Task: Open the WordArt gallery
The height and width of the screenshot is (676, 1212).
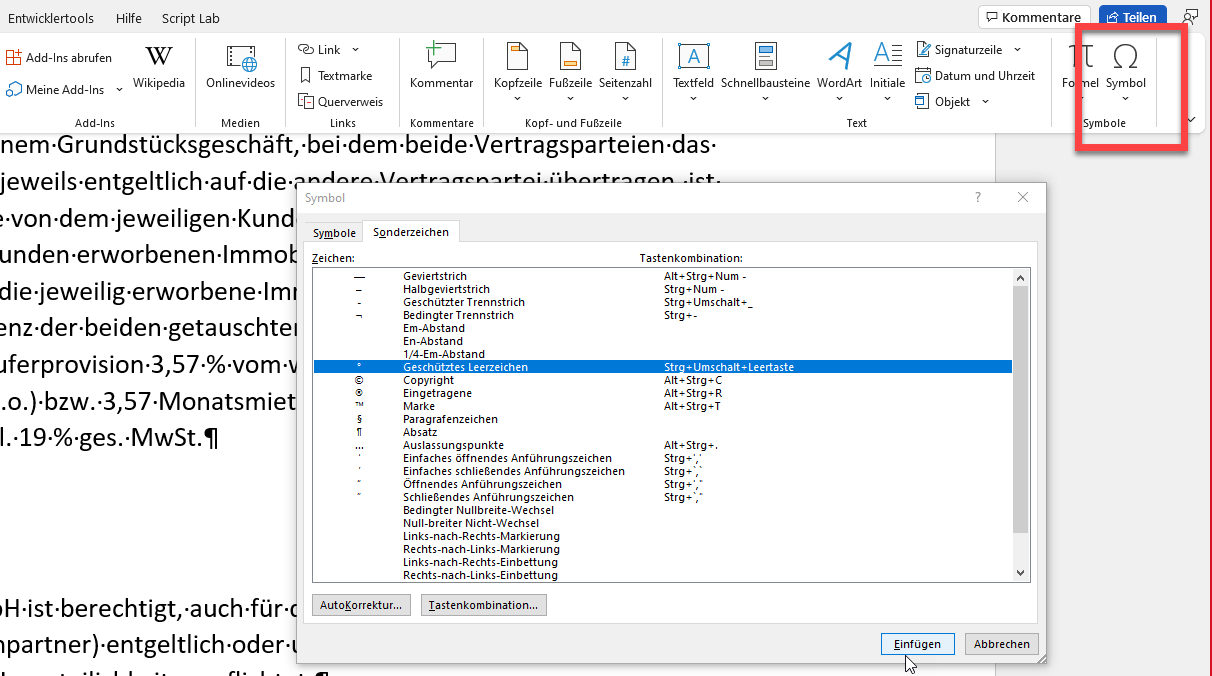Action: coord(839,68)
